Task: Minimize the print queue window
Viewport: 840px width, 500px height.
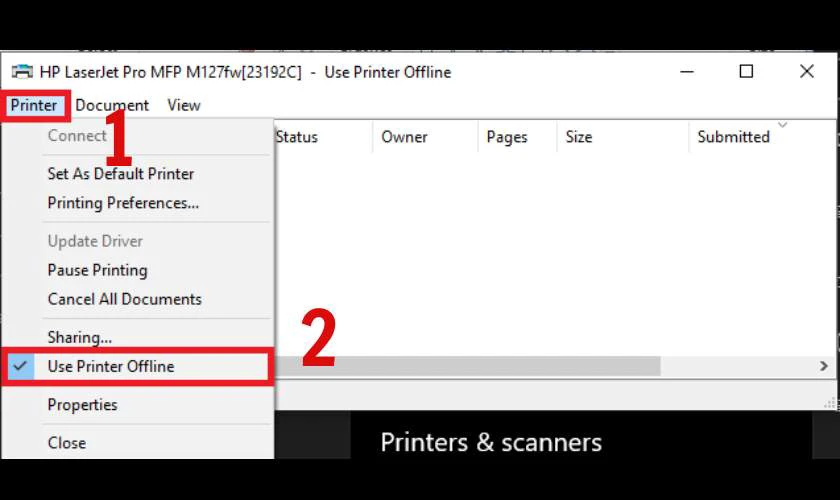Action: [687, 71]
